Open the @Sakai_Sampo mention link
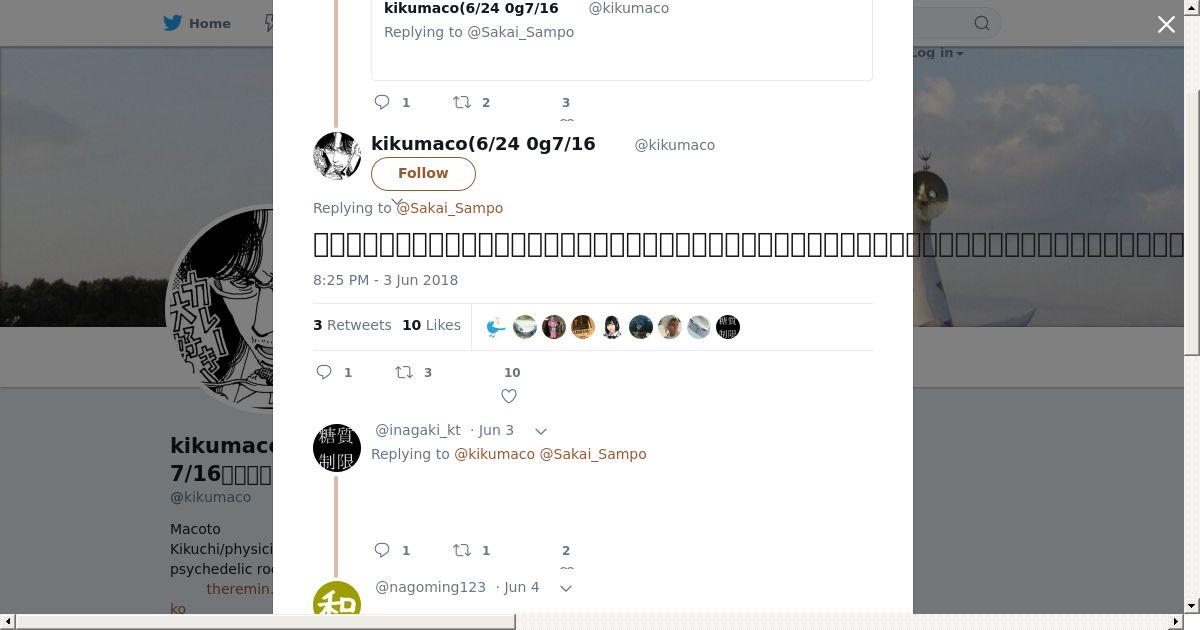1200x630 pixels. pyautogui.click(x=449, y=208)
